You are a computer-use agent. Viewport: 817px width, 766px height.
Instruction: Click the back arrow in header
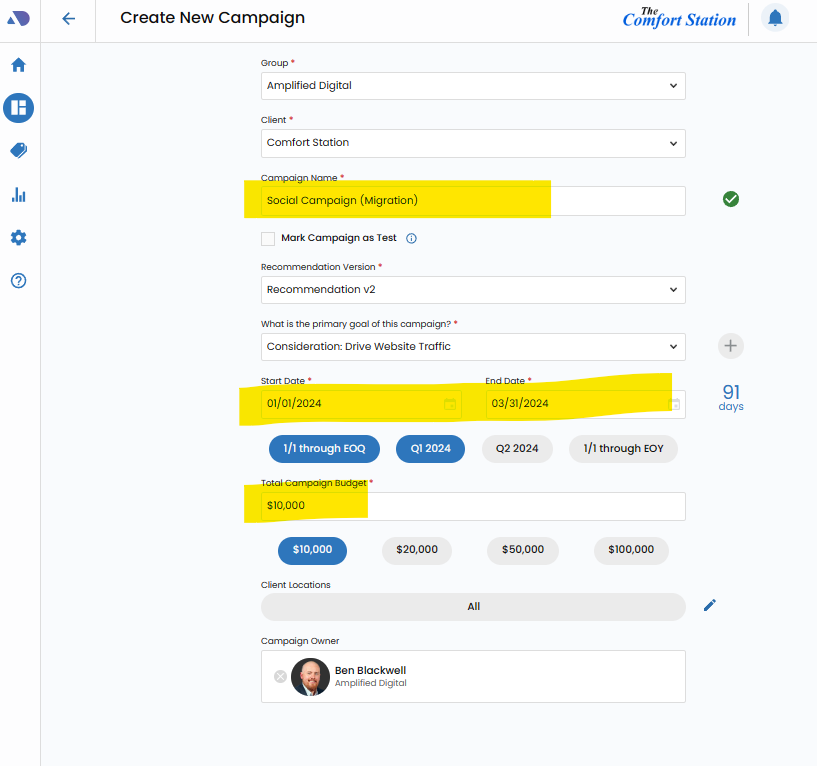pos(68,19)
